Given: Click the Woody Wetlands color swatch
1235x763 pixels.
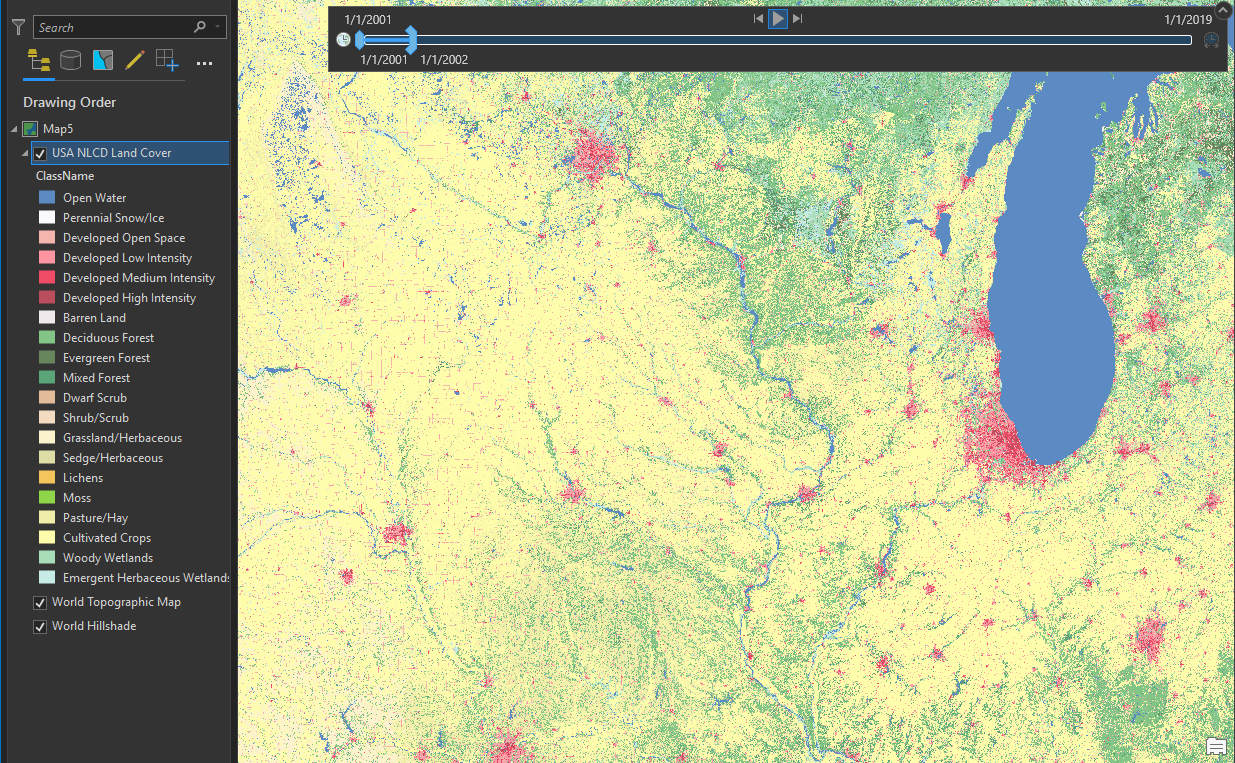Looking at the screenshot, I should point(46,558).
